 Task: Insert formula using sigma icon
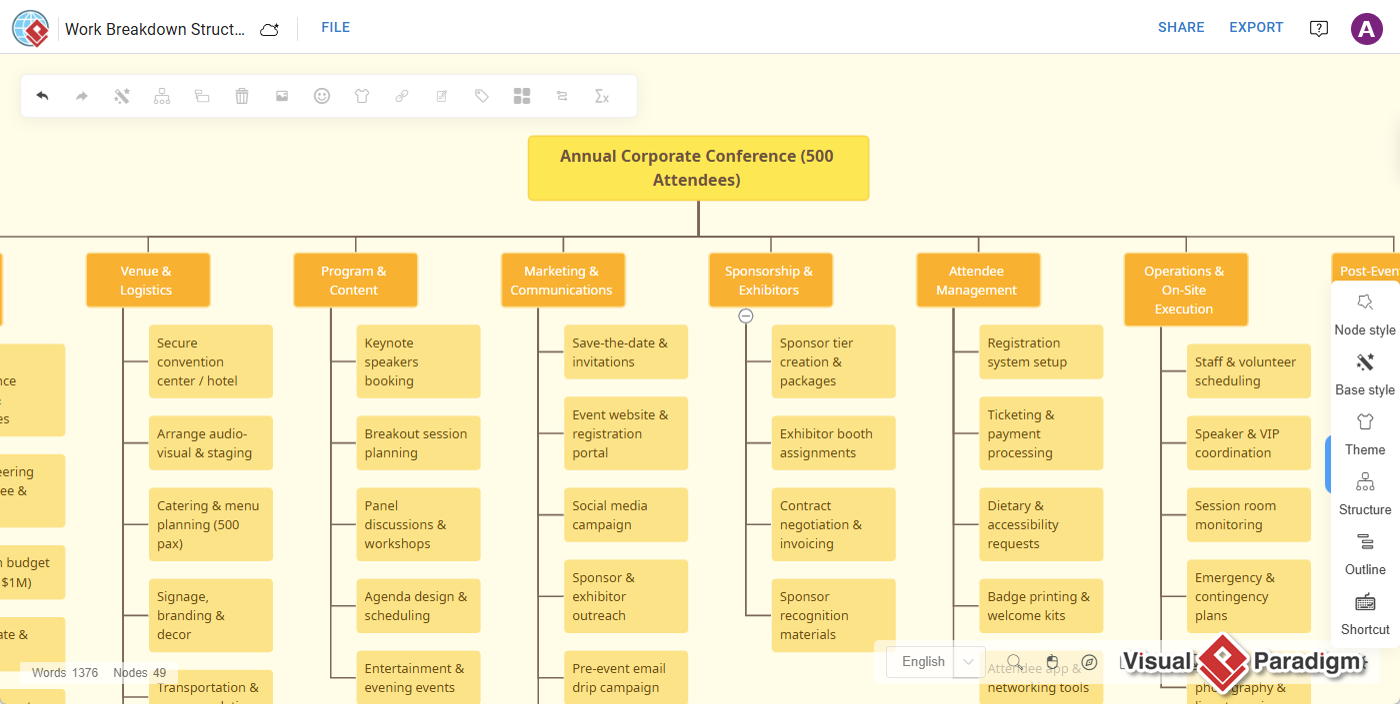coord(602,96)
